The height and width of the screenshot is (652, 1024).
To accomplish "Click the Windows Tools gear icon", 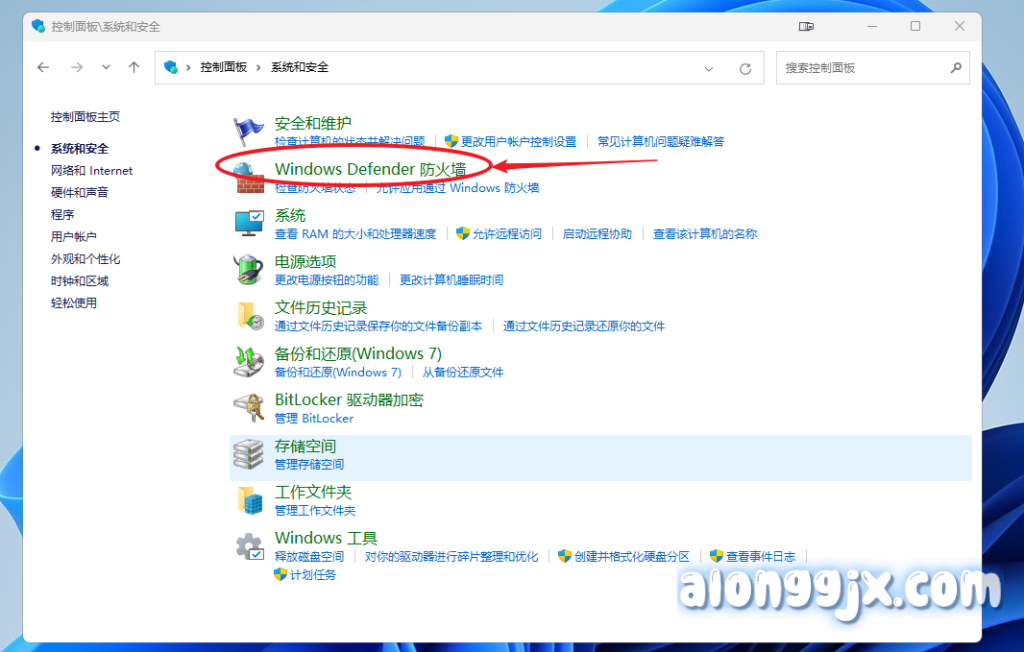I will (248, 546).
